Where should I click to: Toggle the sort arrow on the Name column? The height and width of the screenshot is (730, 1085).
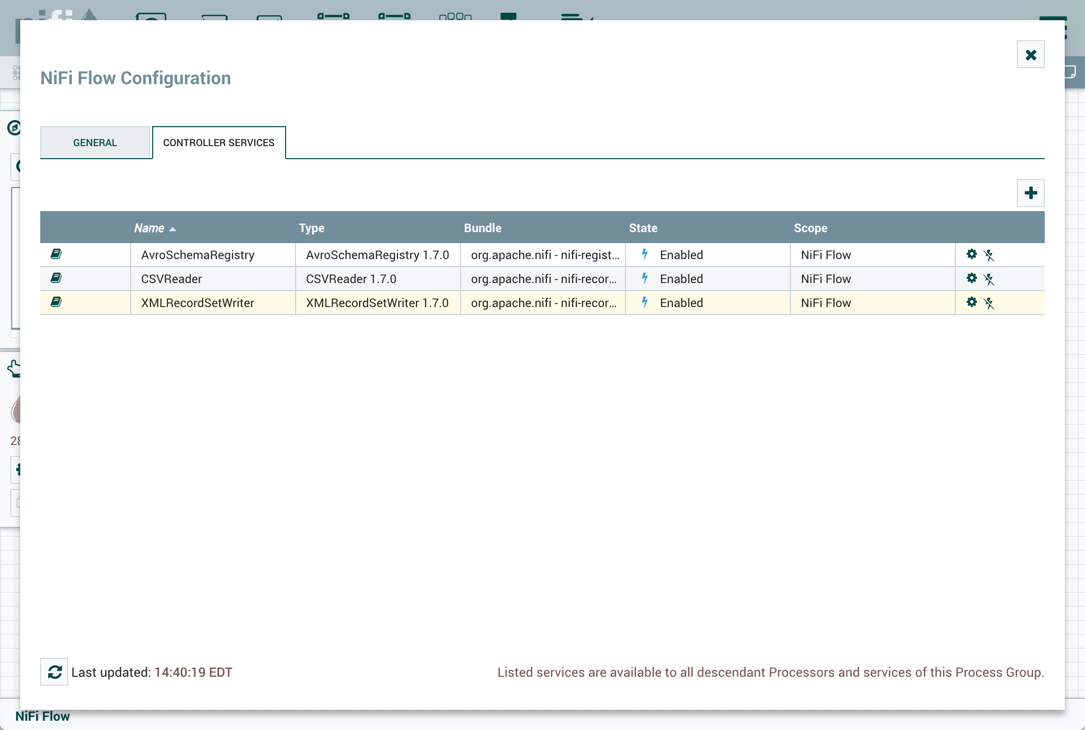[172, 227]
